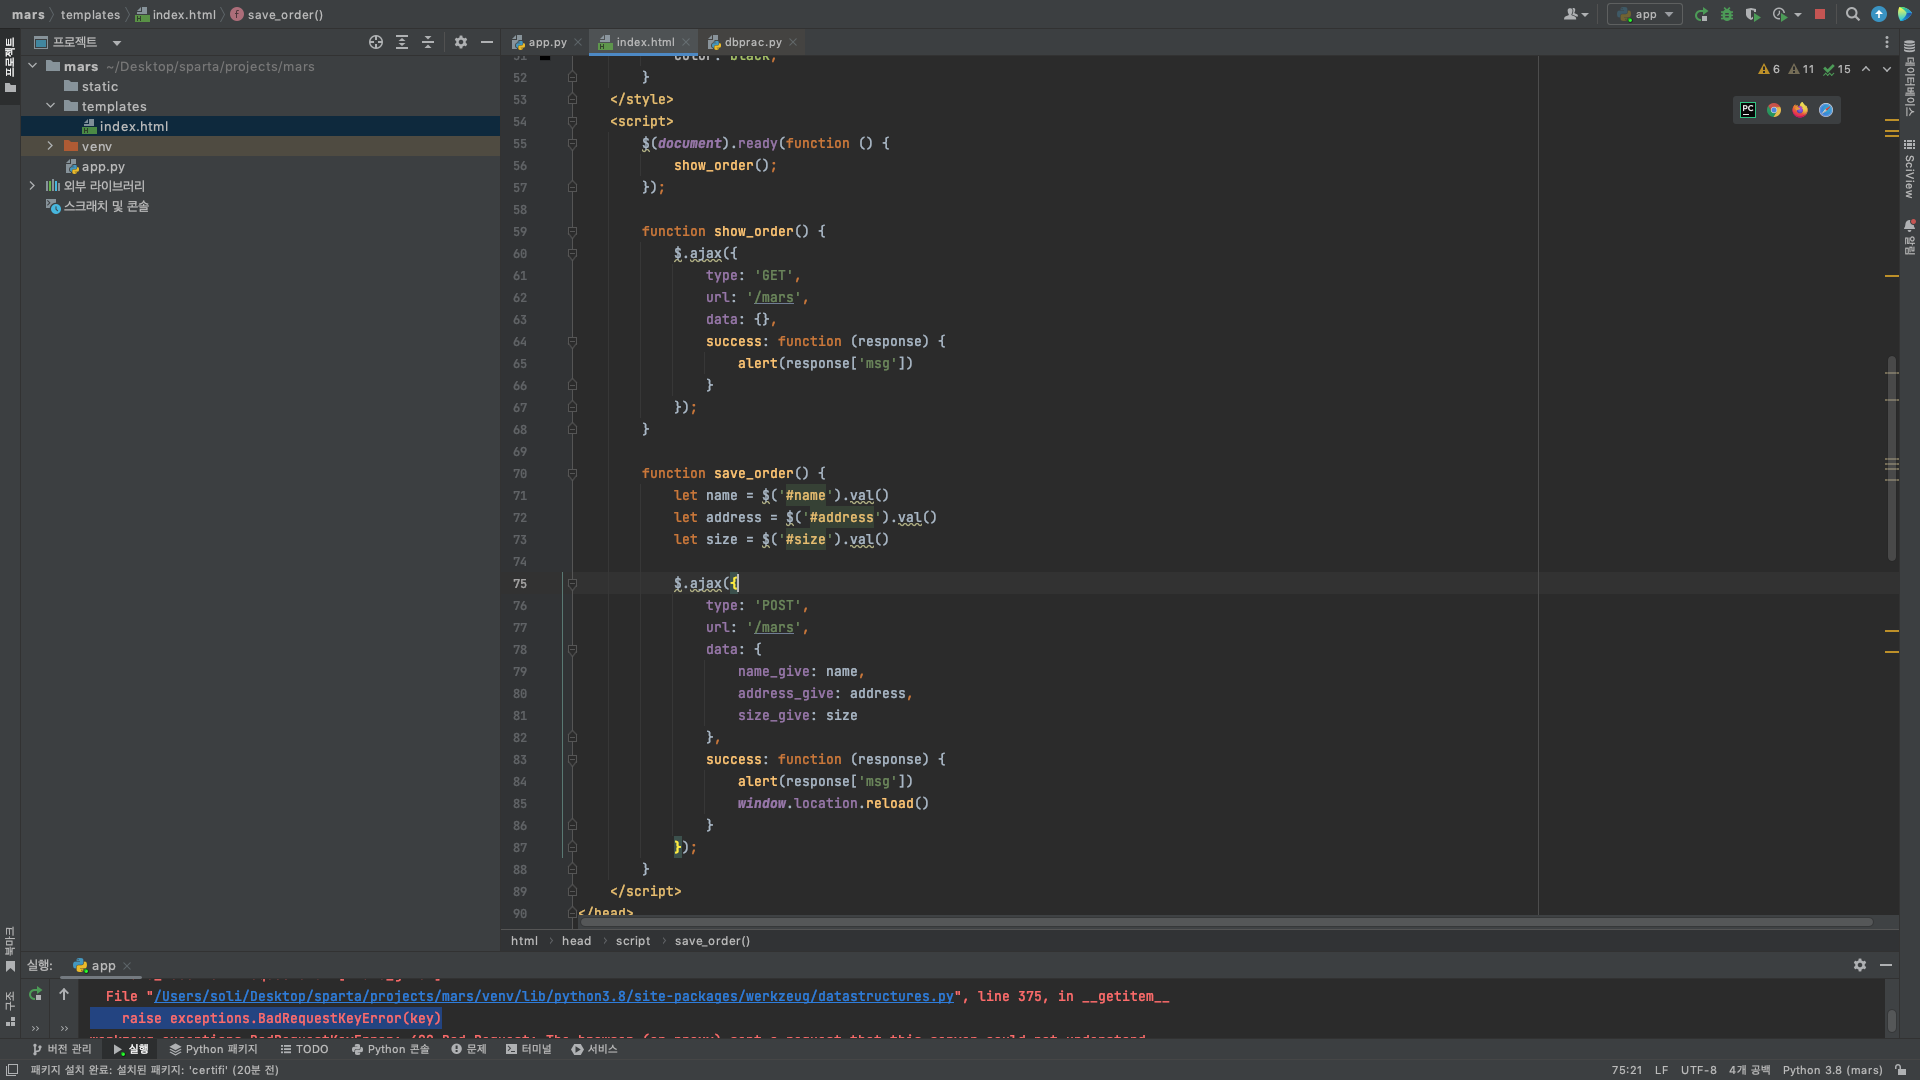Fold the show_order function at line 59
This screenshot has width=1920, height=1080.
(572, 232)
